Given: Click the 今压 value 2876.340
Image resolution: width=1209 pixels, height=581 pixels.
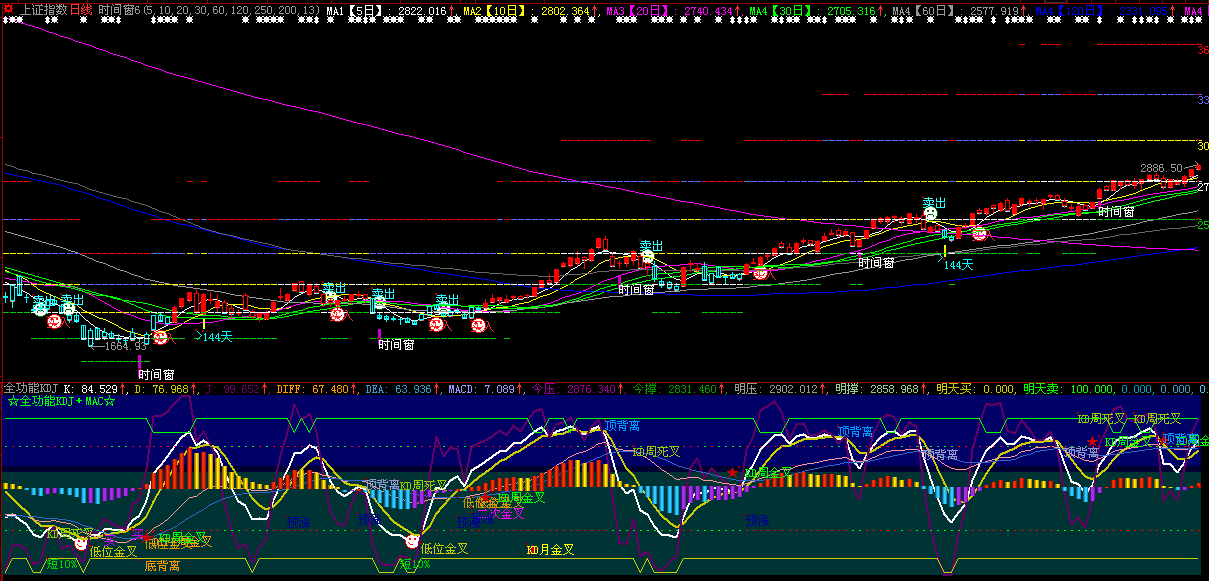Looking at the screenshot, I should (x=591, y=388).
